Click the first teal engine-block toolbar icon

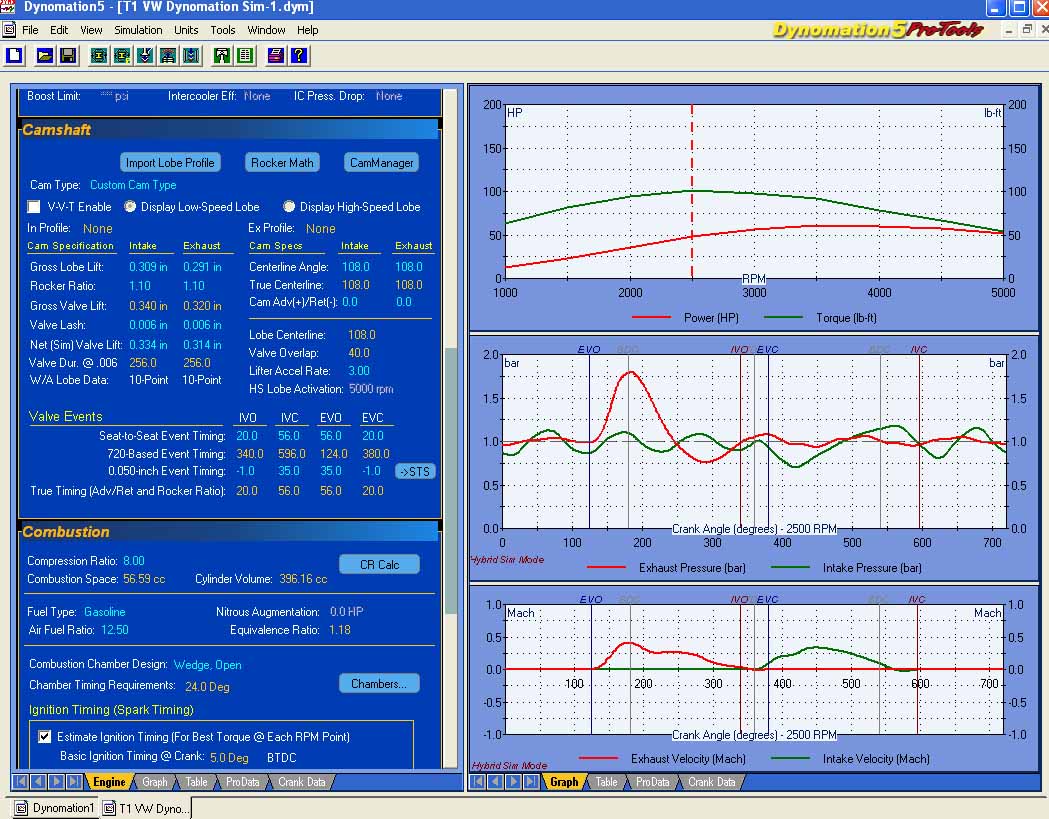pyautogui.click(x=99, y=56)
